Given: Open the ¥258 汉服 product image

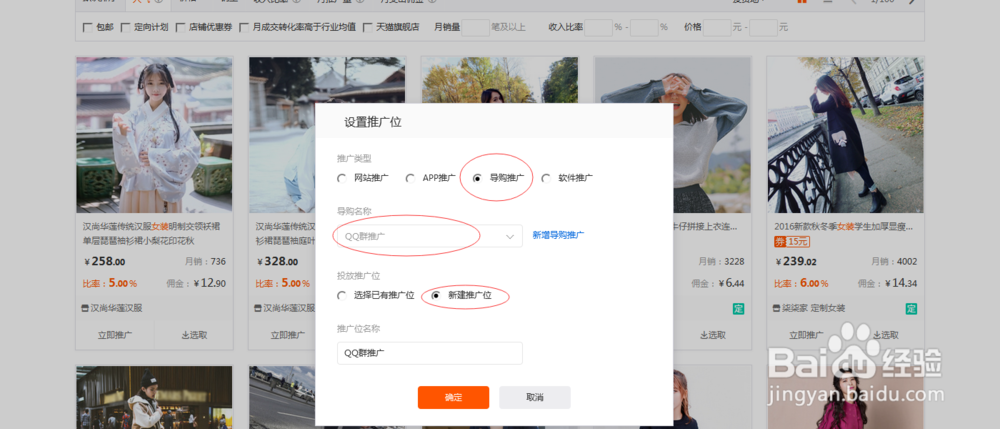Looking at the screenshot, I should (154, 135).
